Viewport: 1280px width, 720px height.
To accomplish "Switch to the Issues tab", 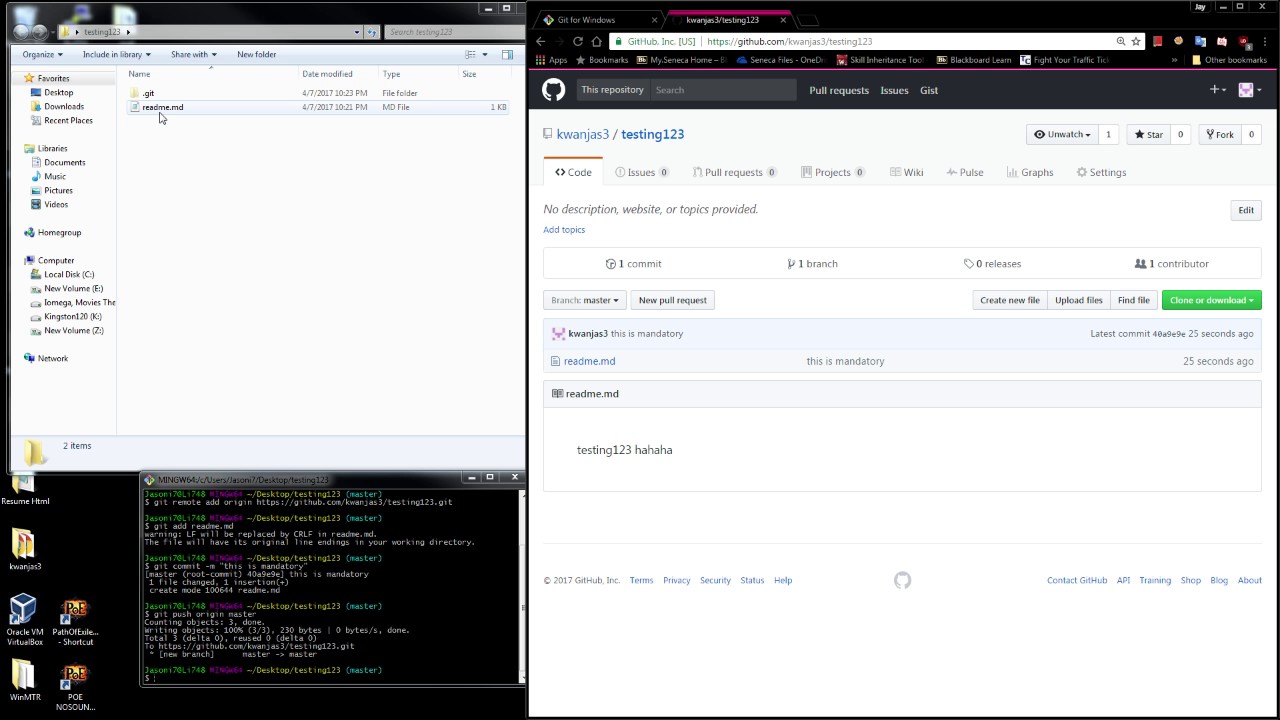I will [642, 172].
